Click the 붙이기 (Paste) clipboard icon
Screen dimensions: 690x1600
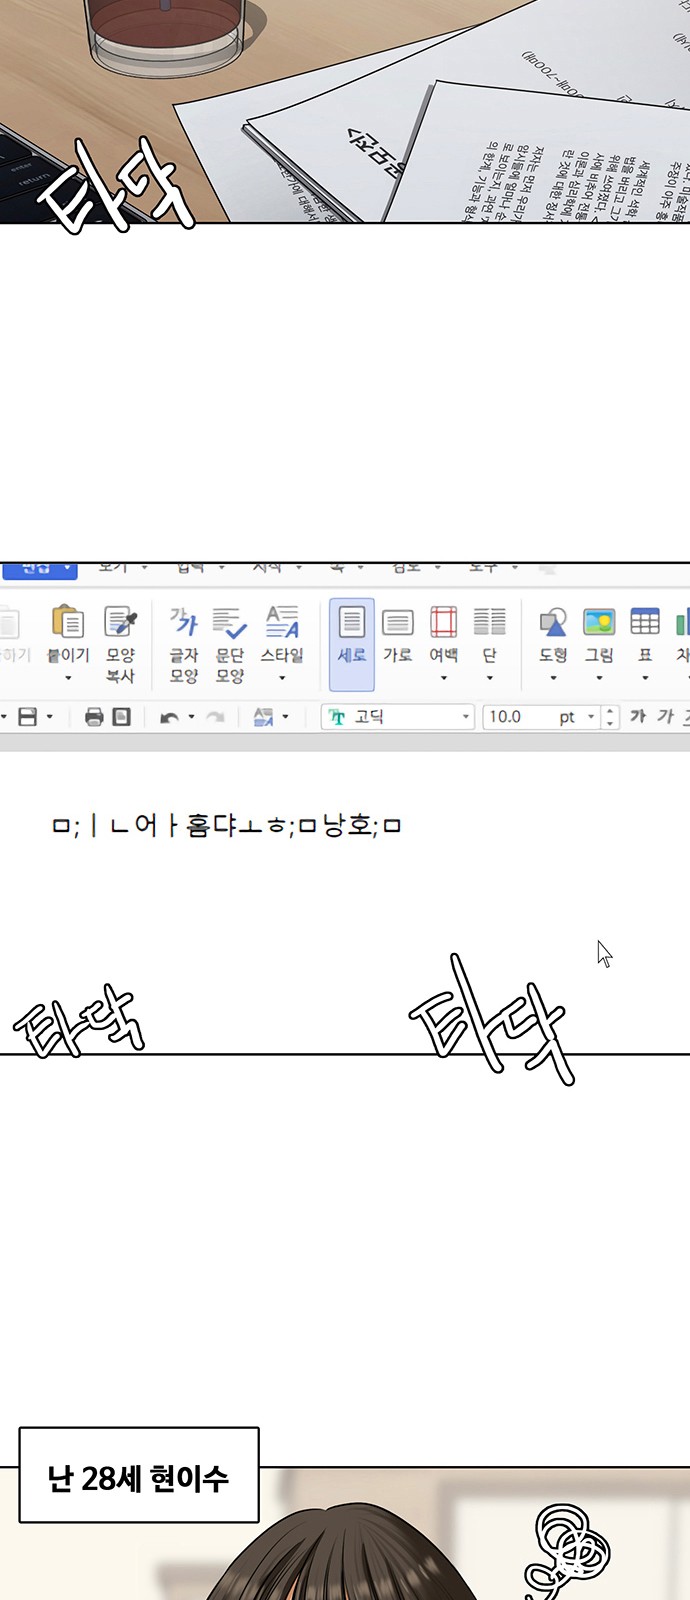[x=68, y=621]
